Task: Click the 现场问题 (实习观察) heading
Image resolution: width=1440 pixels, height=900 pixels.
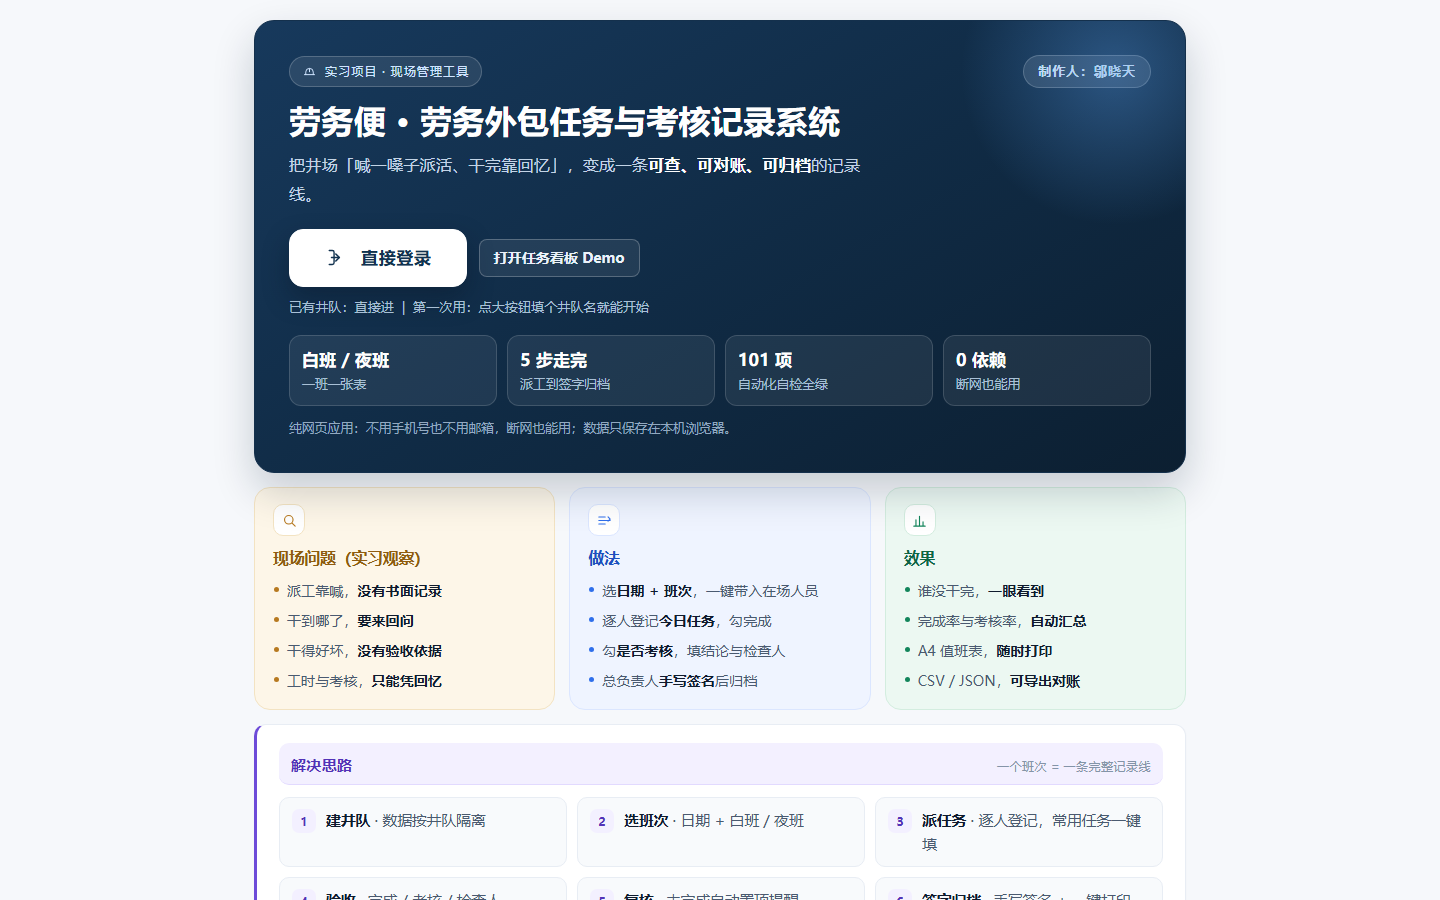Action: click(347, 558)
